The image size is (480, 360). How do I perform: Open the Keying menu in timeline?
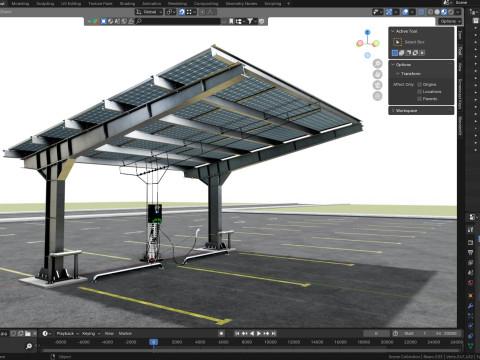coord(91,333)
